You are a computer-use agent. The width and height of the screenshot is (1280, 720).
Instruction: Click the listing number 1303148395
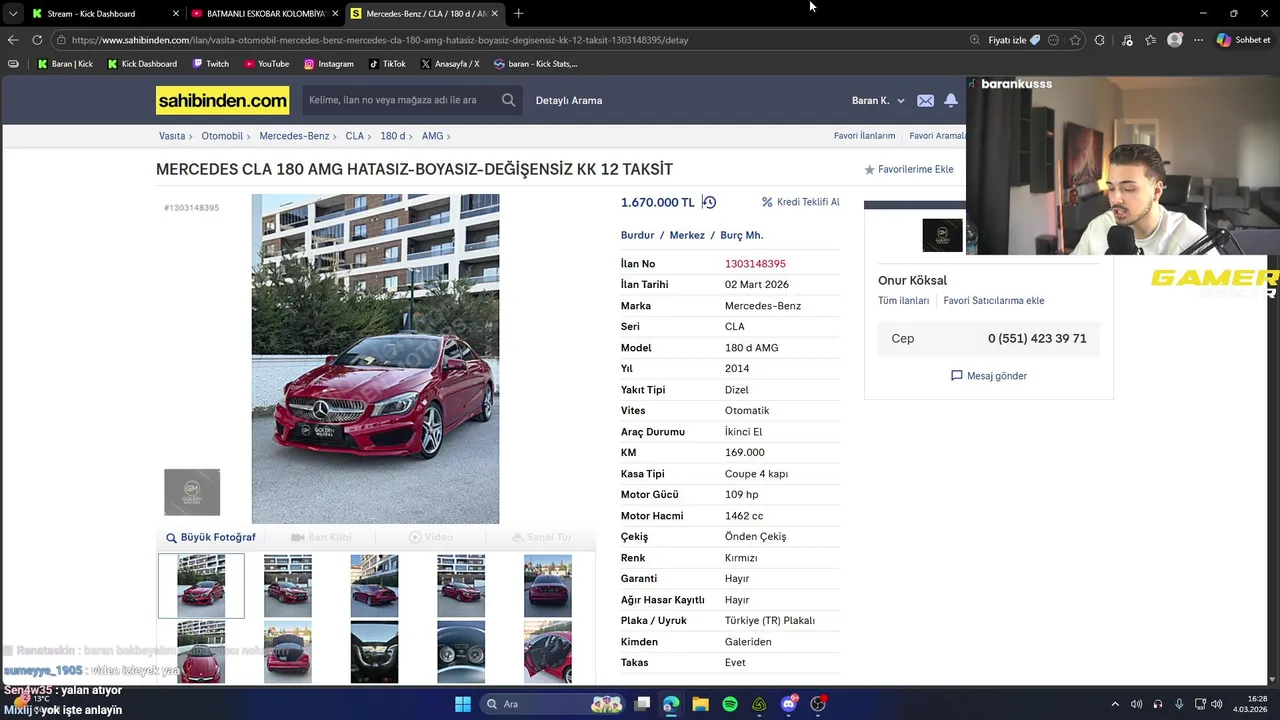[x=755, y=264]
